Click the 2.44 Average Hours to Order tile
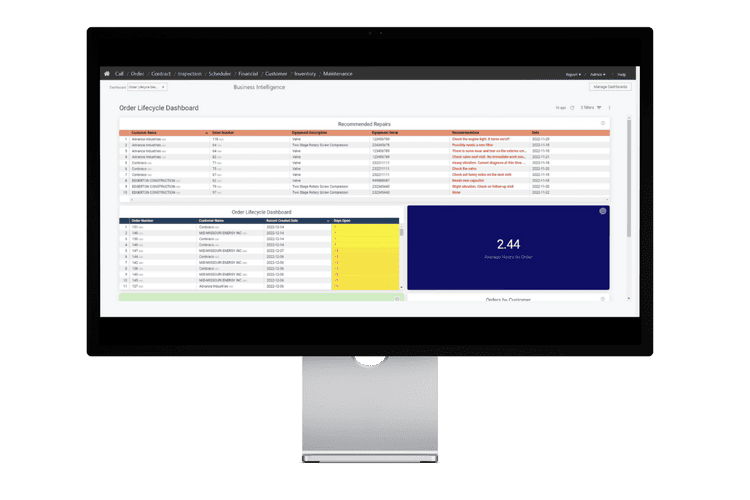 pyautogui.click(x=508, y=248)
